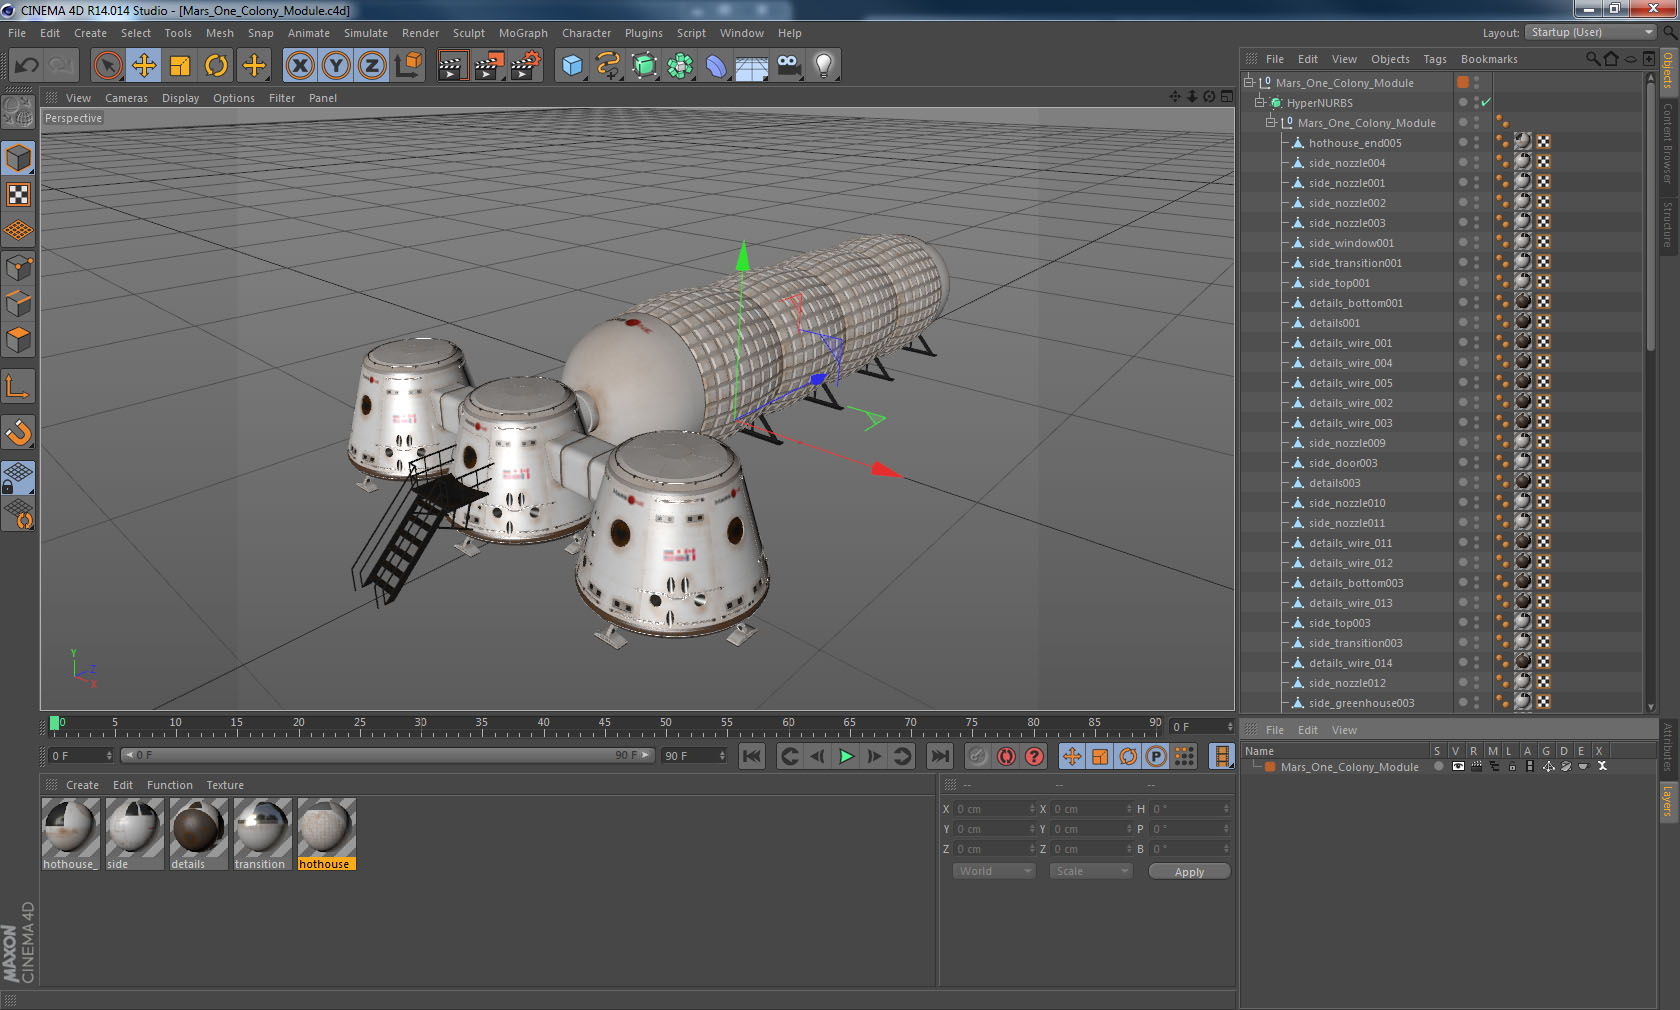Play the animation forward
This screenshot has height=1010, width=1680.
click(x=846, y=756)
